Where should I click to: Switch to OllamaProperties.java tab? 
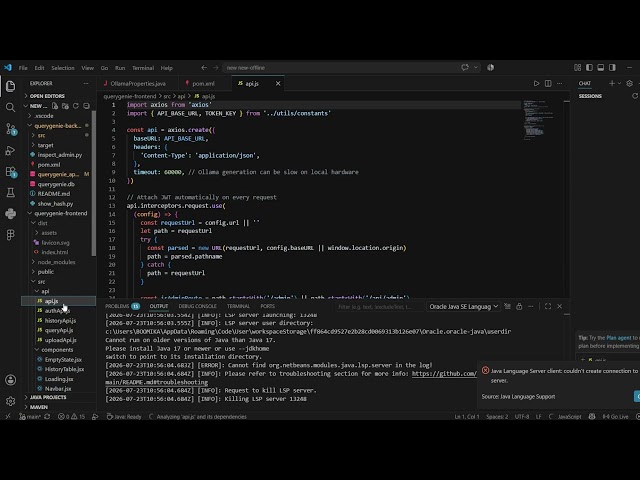tap(138, 83)
